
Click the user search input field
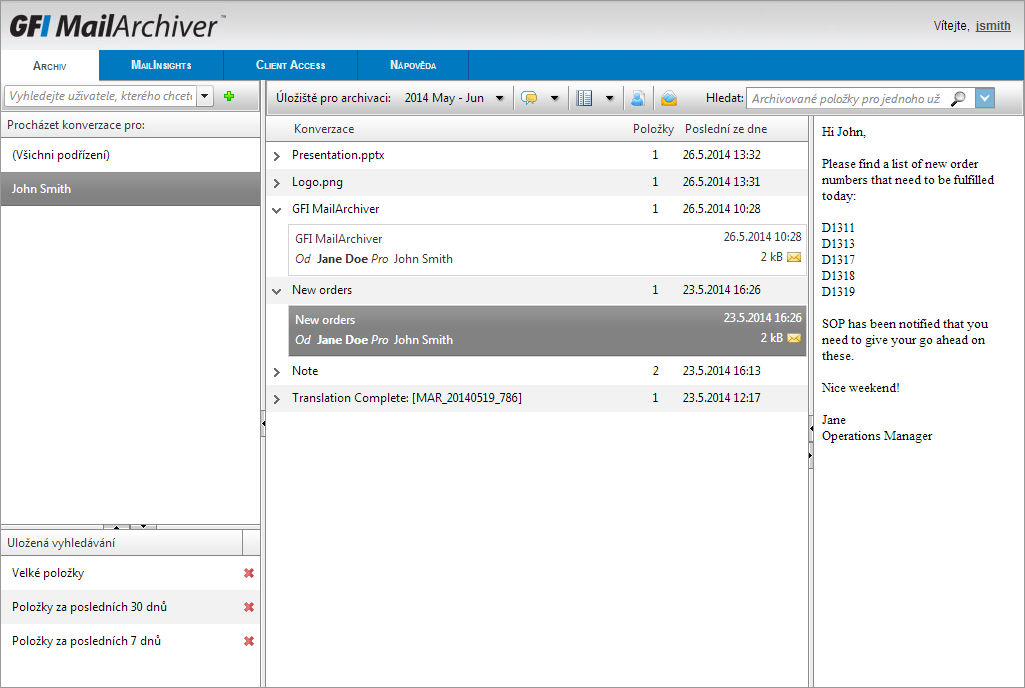(101, 96)
